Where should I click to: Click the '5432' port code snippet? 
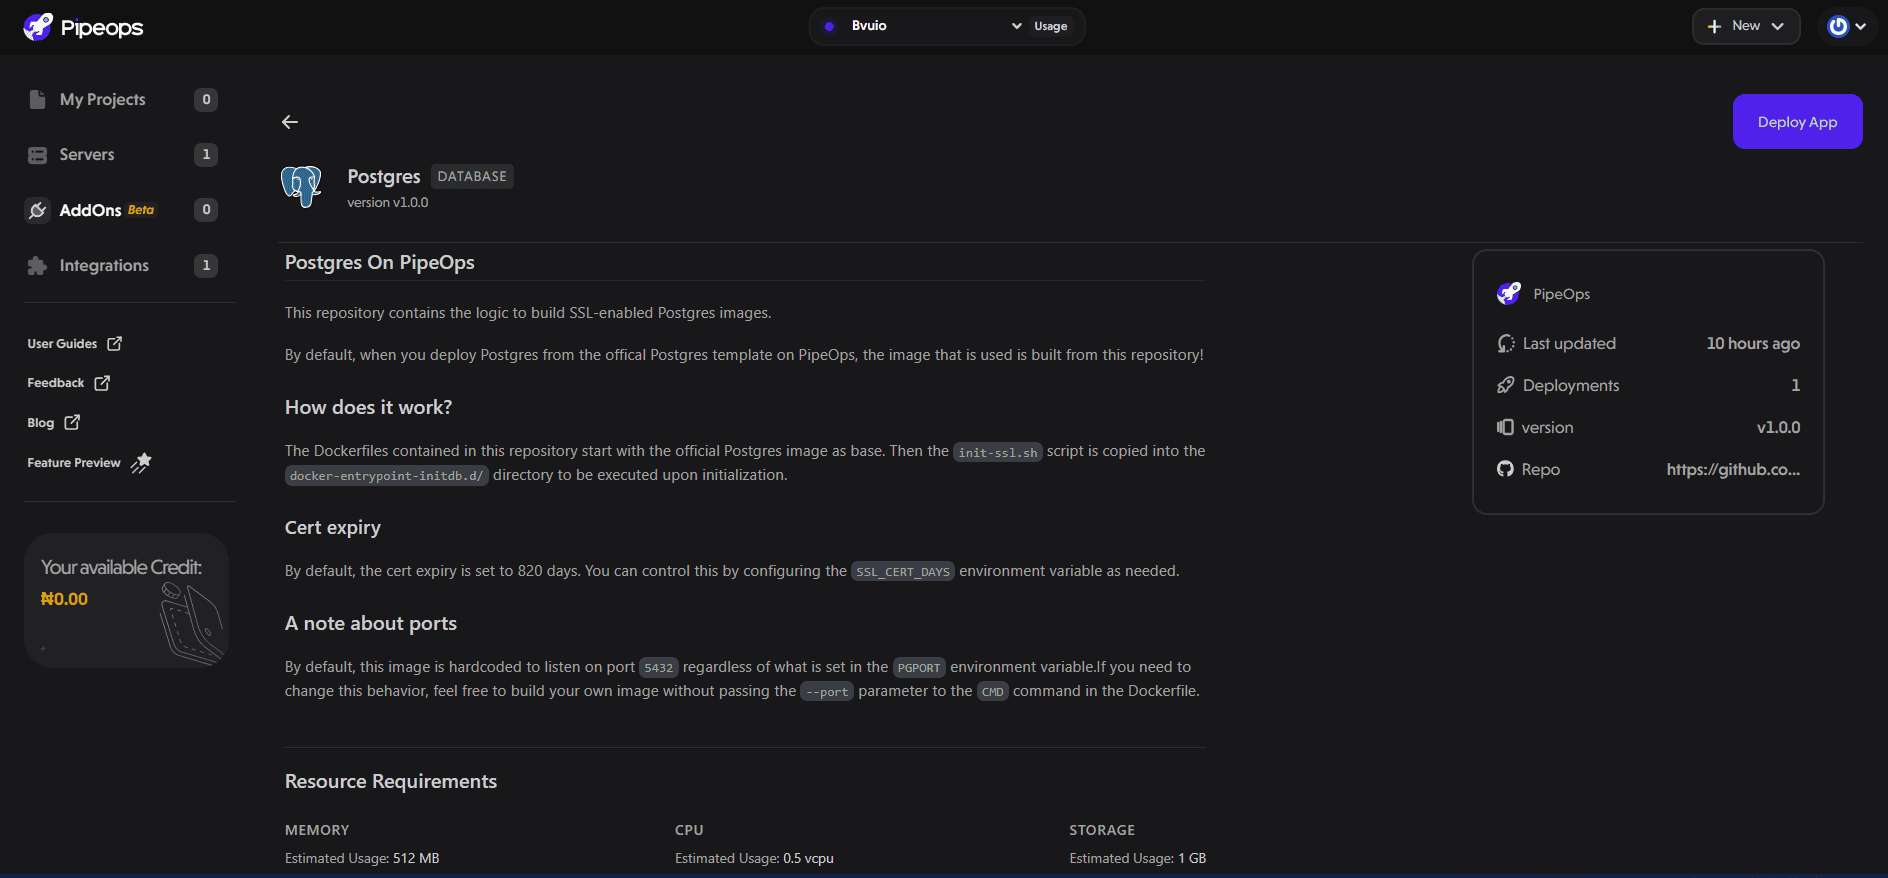click(x=659, y=668)
